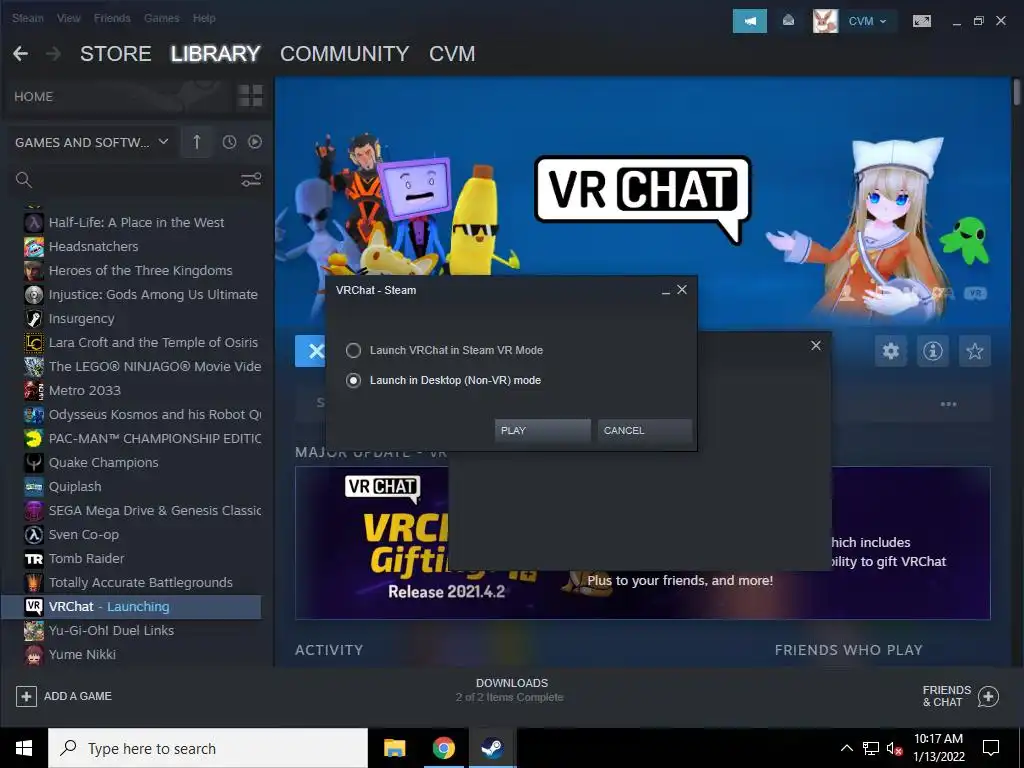Click PLAY in the VRChat dialog
1024x768 pixels.
coord(542,430)
